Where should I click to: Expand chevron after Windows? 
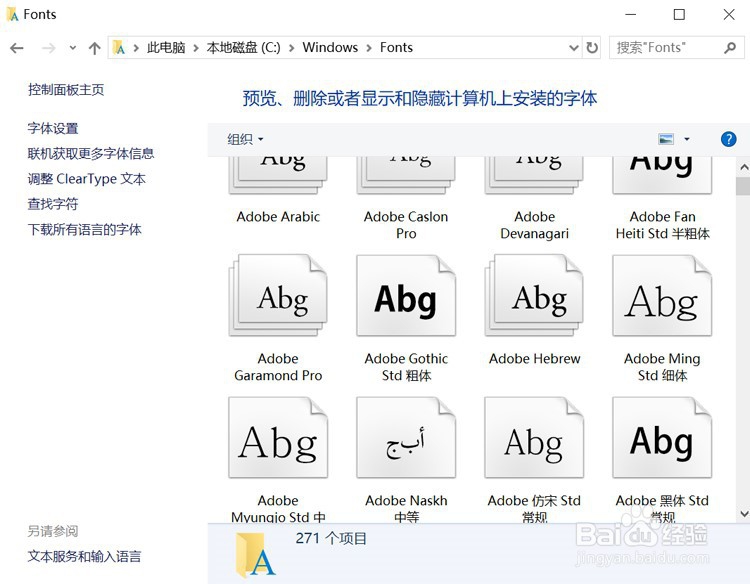pos(369,48)
